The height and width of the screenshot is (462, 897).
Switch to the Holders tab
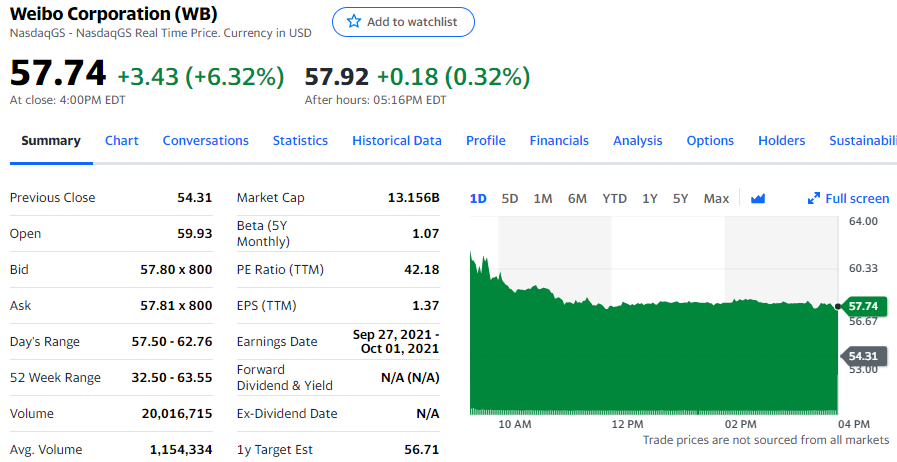click(x=781, y=141)
